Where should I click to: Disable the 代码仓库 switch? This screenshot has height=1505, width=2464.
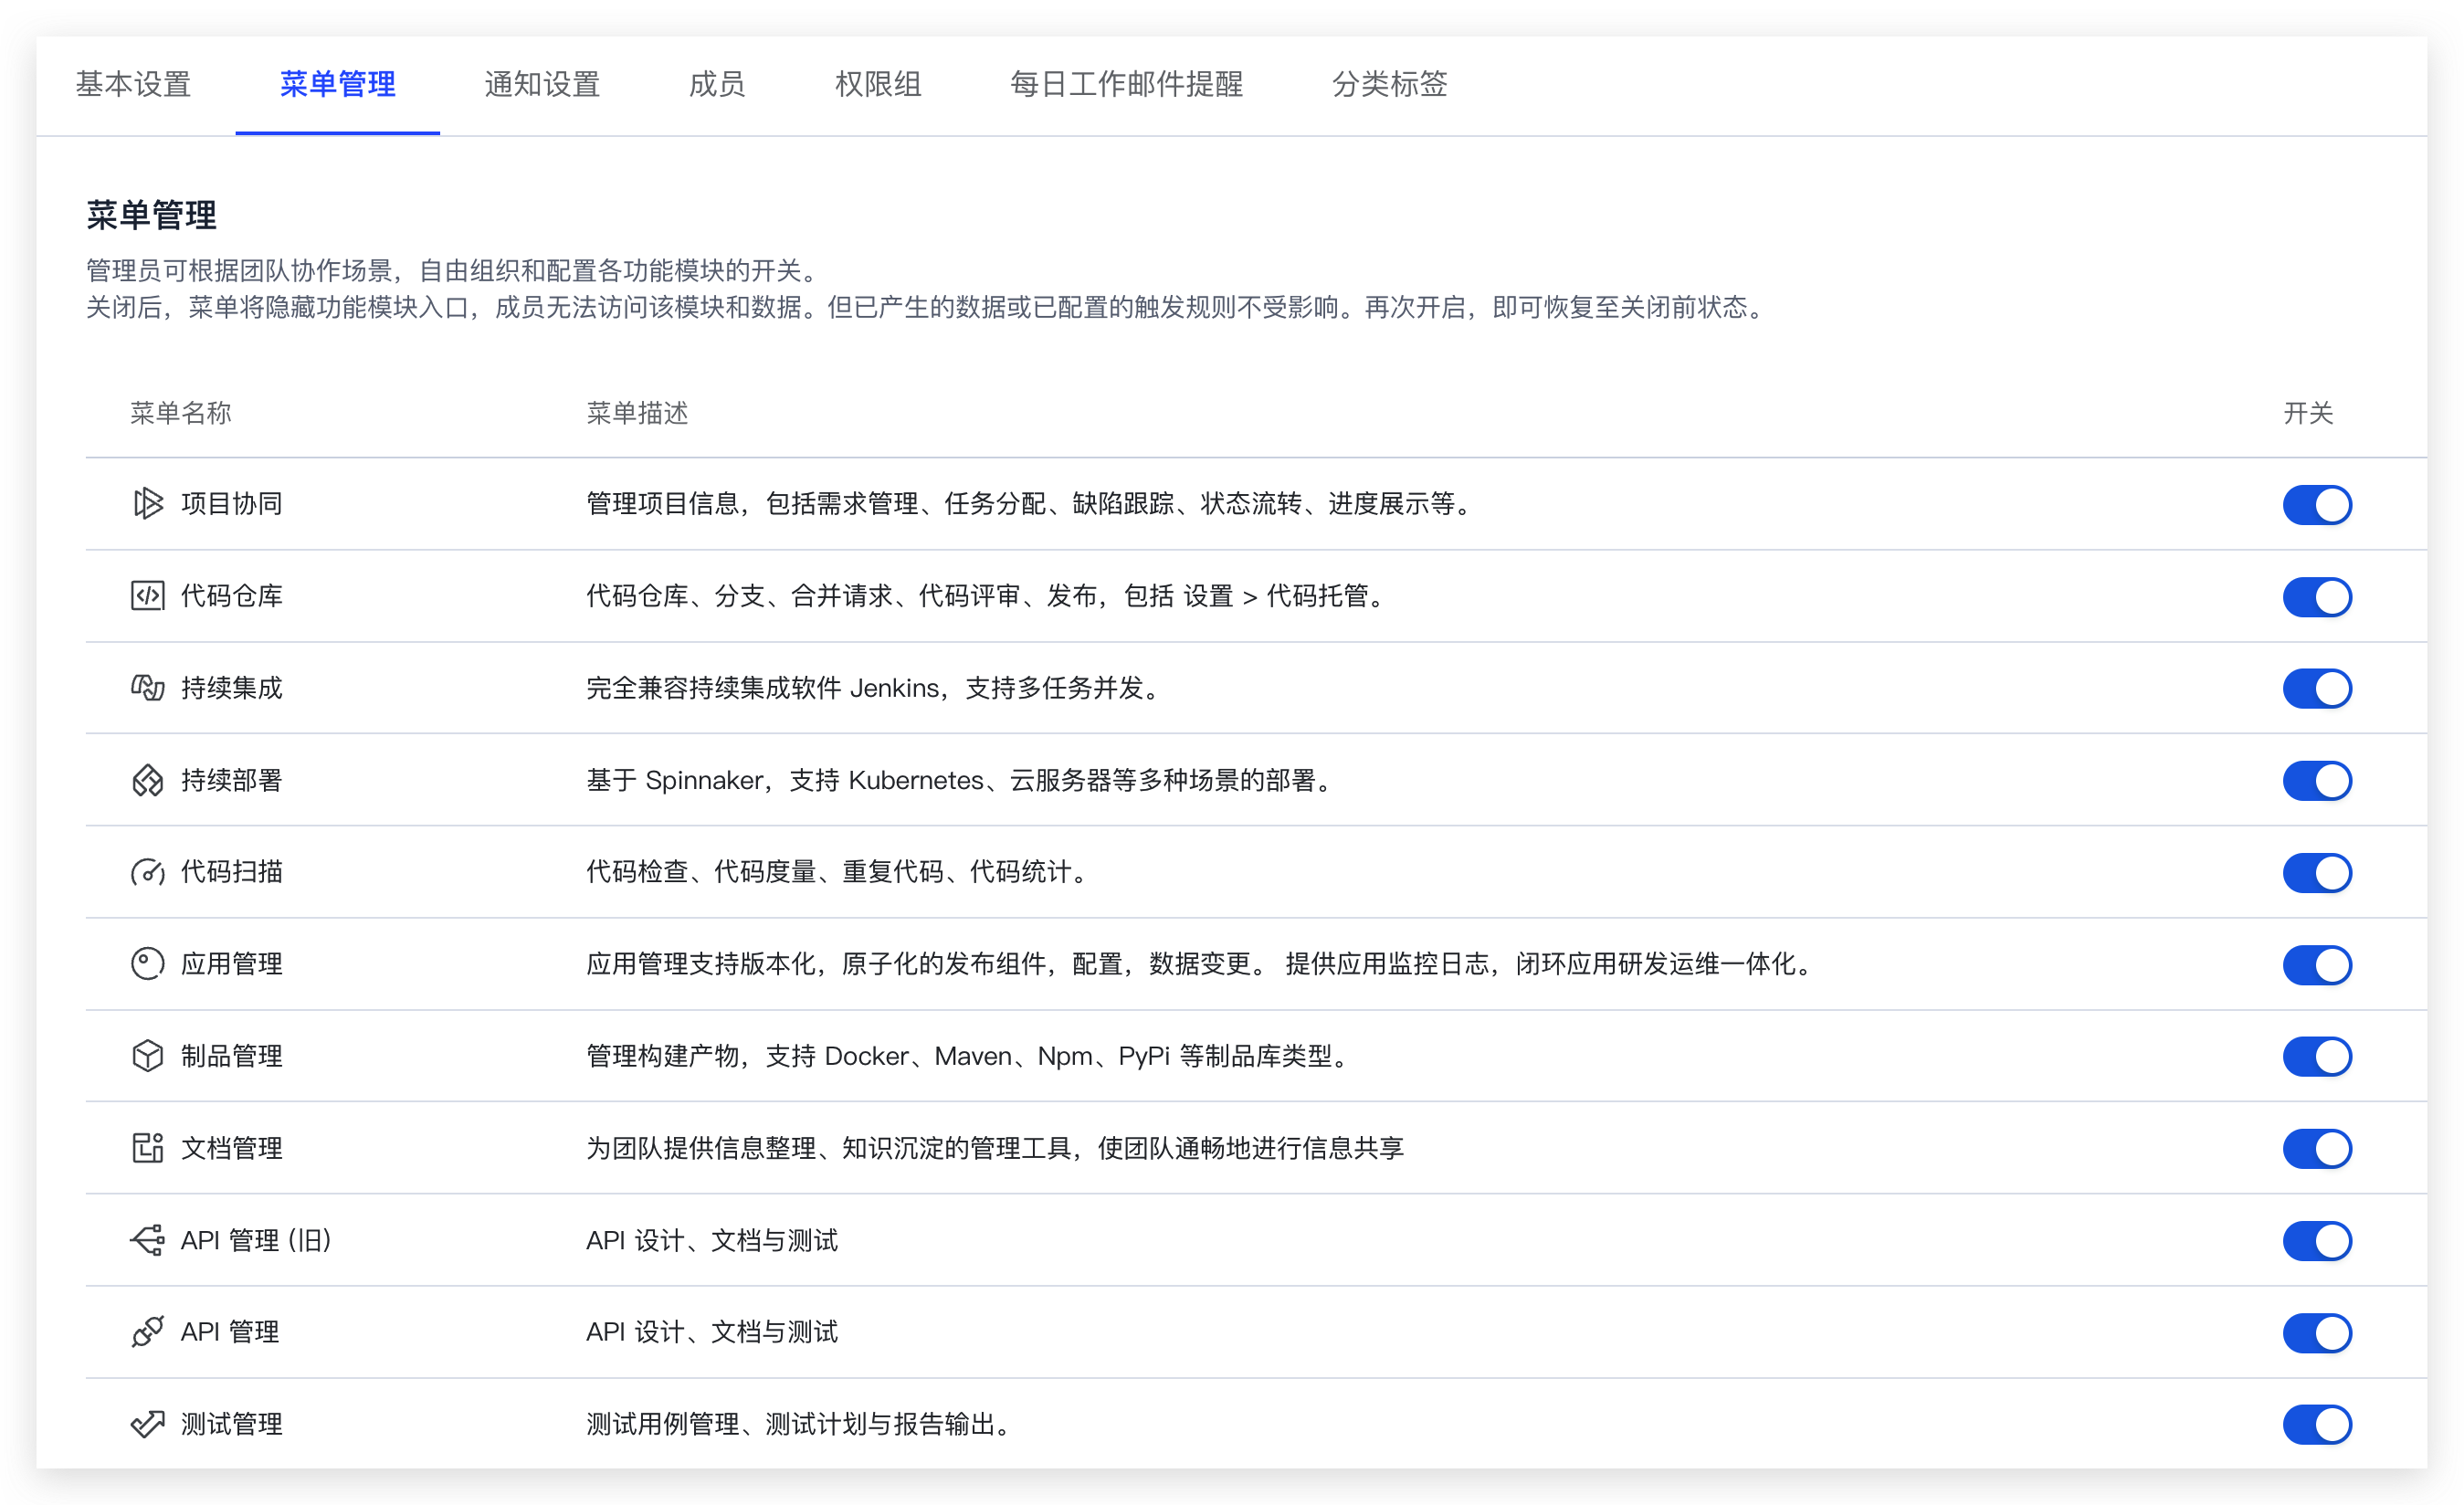(x=2317, y=597)
